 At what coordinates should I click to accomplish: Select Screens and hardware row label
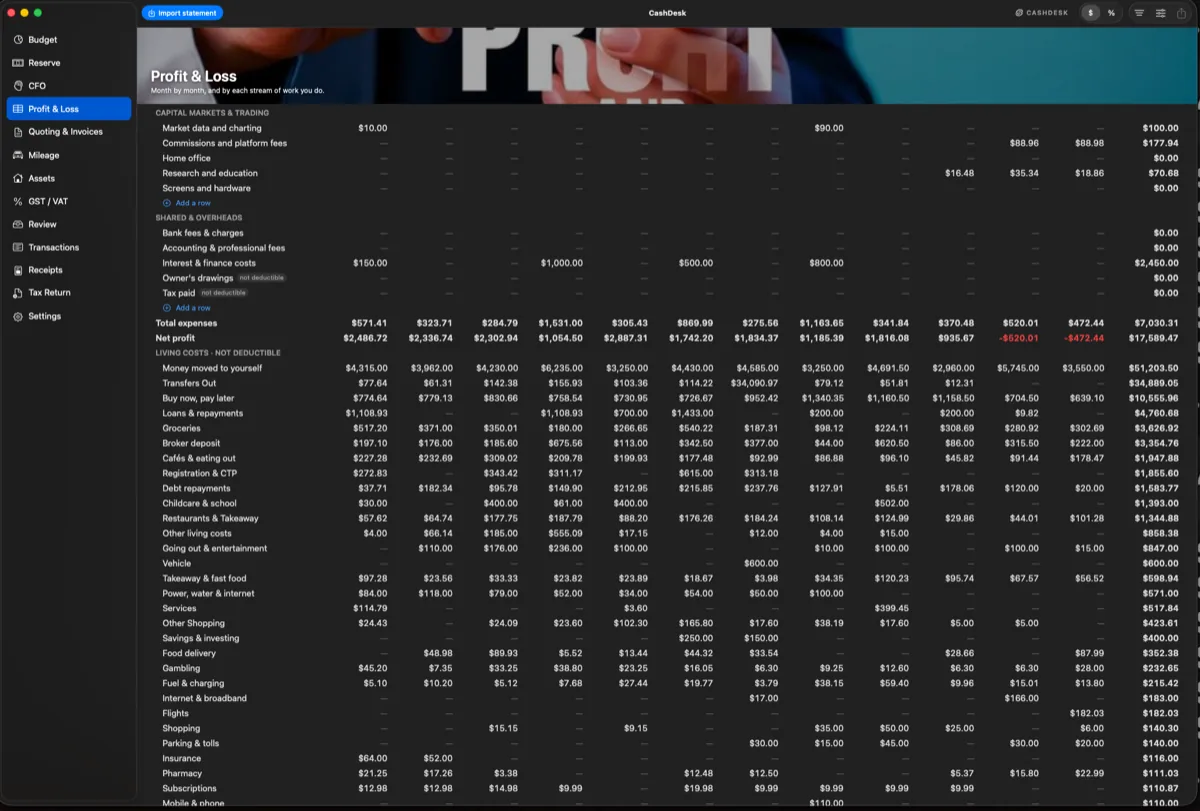point(207,188)
